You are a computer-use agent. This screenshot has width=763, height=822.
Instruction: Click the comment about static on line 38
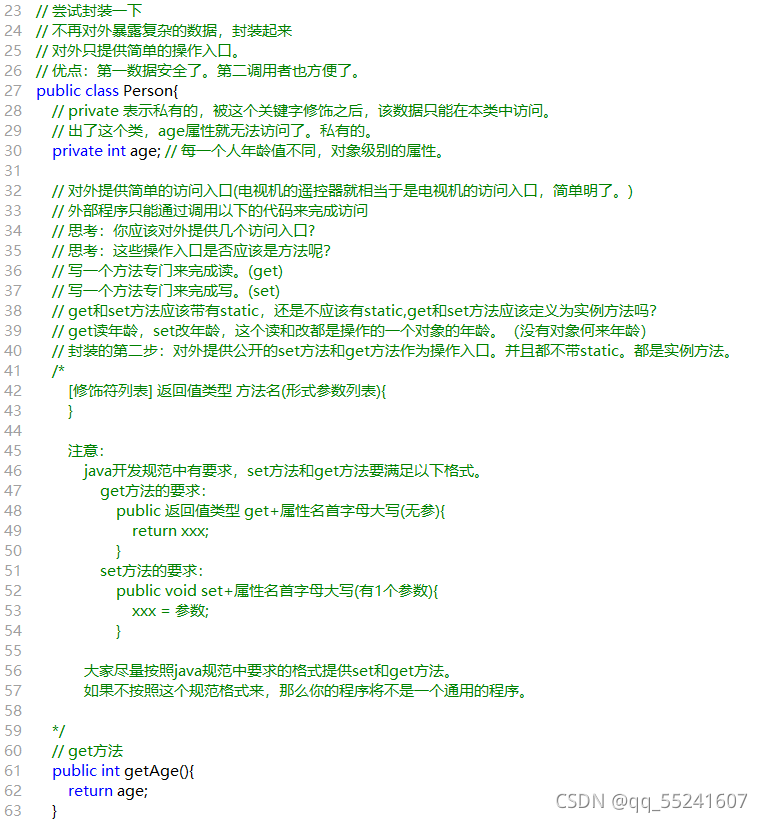pos(354,311)
